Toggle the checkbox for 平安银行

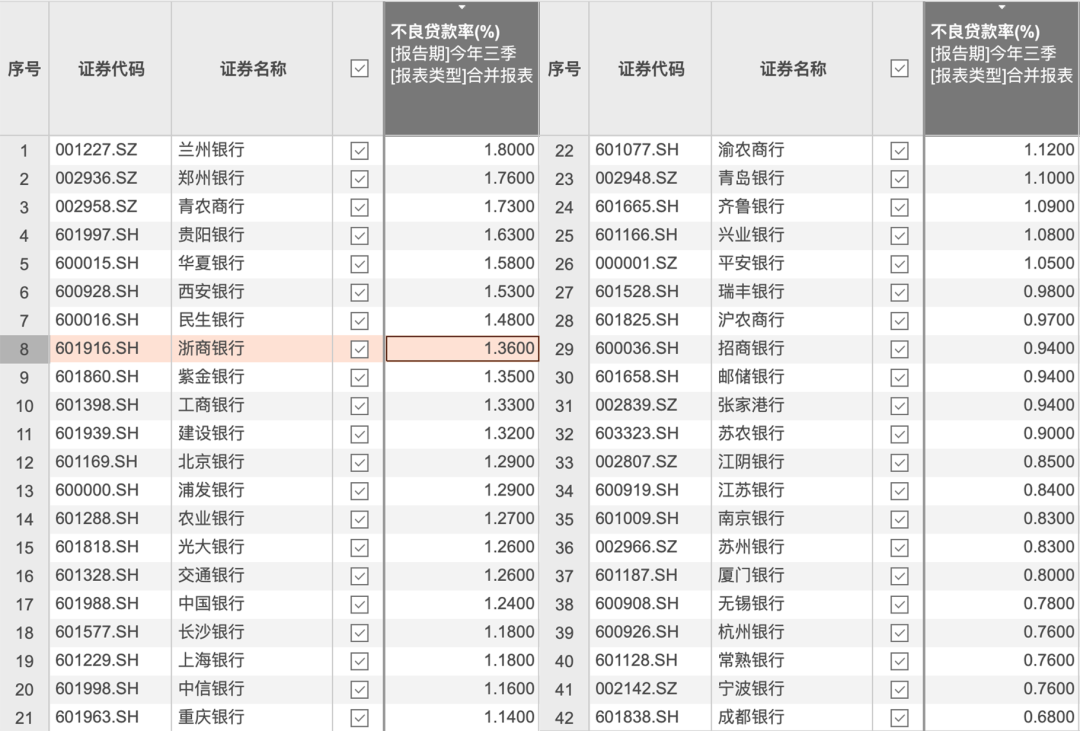[x=897, y=264]
